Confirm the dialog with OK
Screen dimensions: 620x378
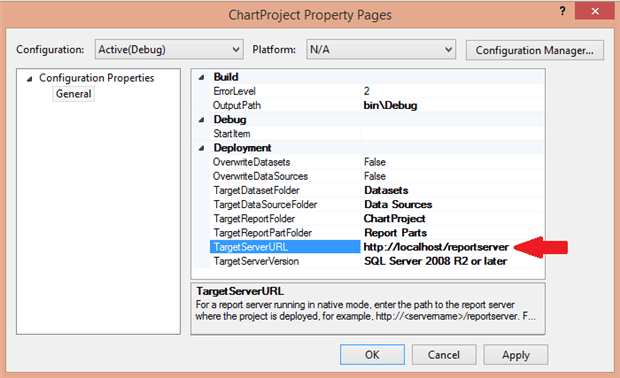372,355
